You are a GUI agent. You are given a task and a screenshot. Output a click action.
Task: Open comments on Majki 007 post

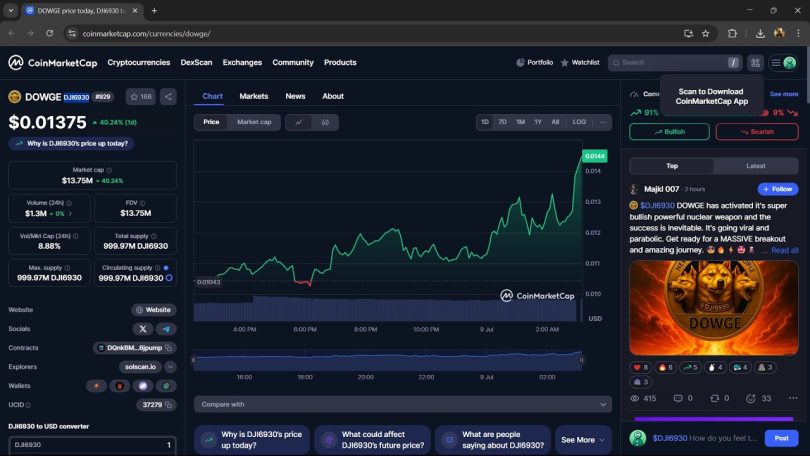pyautogui.click(x=682, y=398)
